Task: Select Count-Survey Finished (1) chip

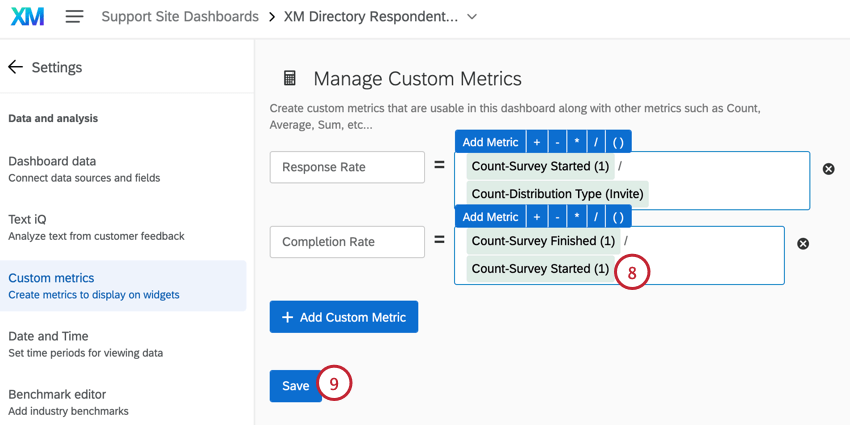Action: coord(543,241)
